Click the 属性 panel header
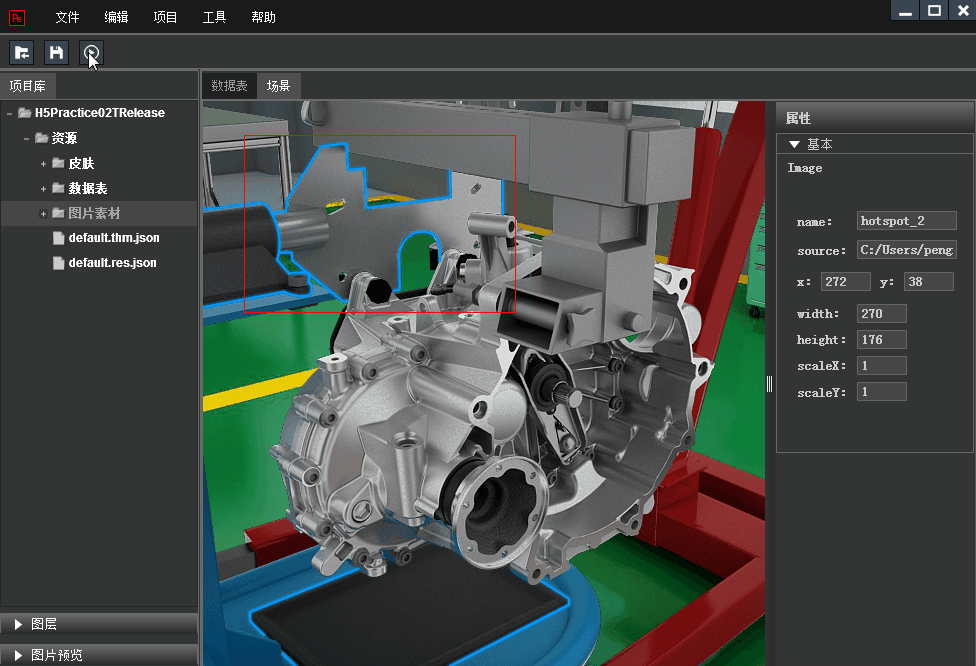This screenshot has width=976, height=666. pyautogui.click(x=875, y=117)
